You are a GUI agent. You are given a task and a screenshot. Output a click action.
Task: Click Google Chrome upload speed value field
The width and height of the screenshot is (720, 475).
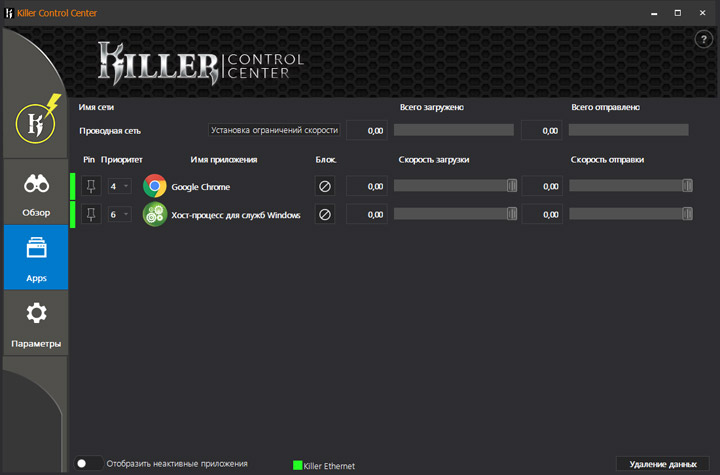542,186
